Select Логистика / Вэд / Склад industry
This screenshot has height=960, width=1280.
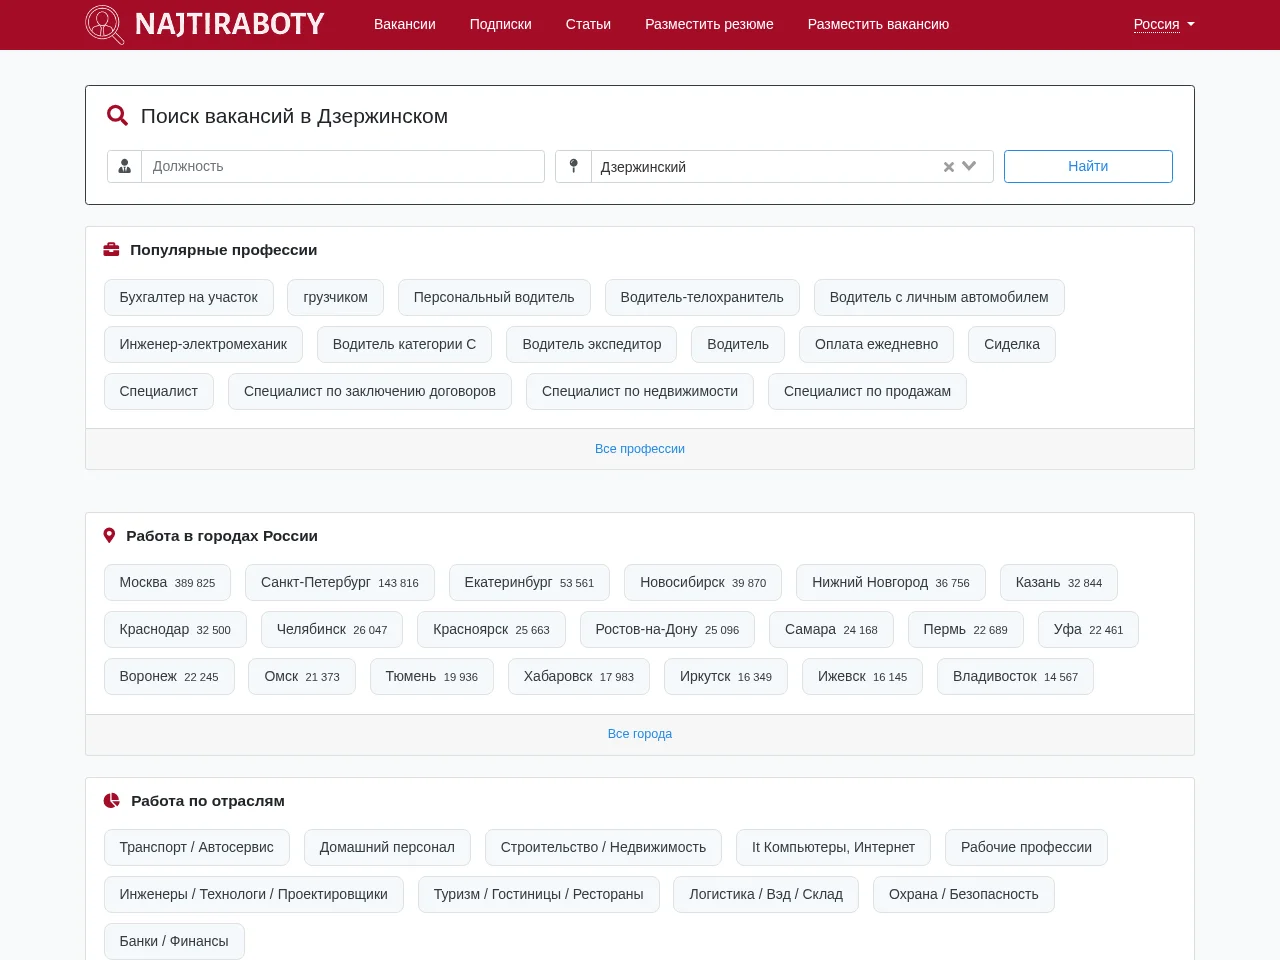(x=766, y=894)
